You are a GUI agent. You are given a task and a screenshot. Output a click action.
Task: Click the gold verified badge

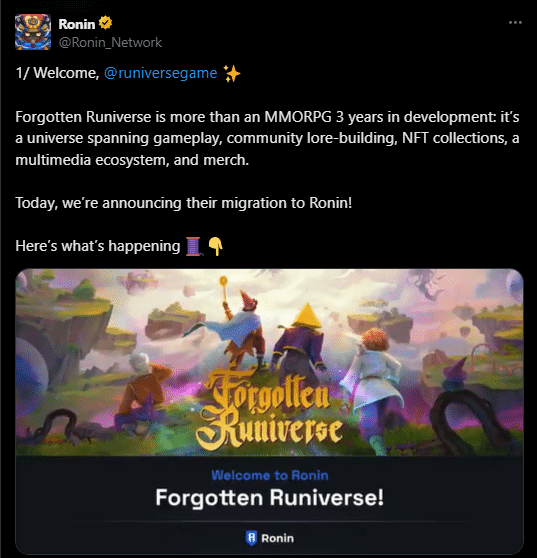tap(105, 23)
